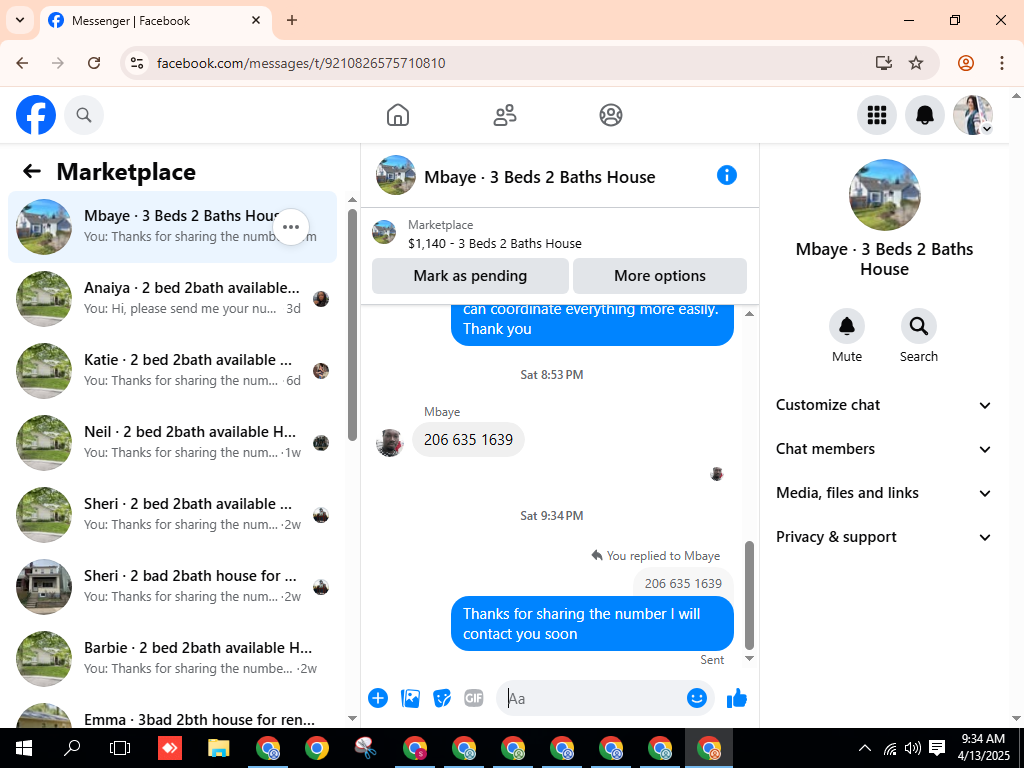The width and height of the screenshot is (1024, 768).
Task: Select the Messenger | Facebook tab
Action: coord(156,21)
